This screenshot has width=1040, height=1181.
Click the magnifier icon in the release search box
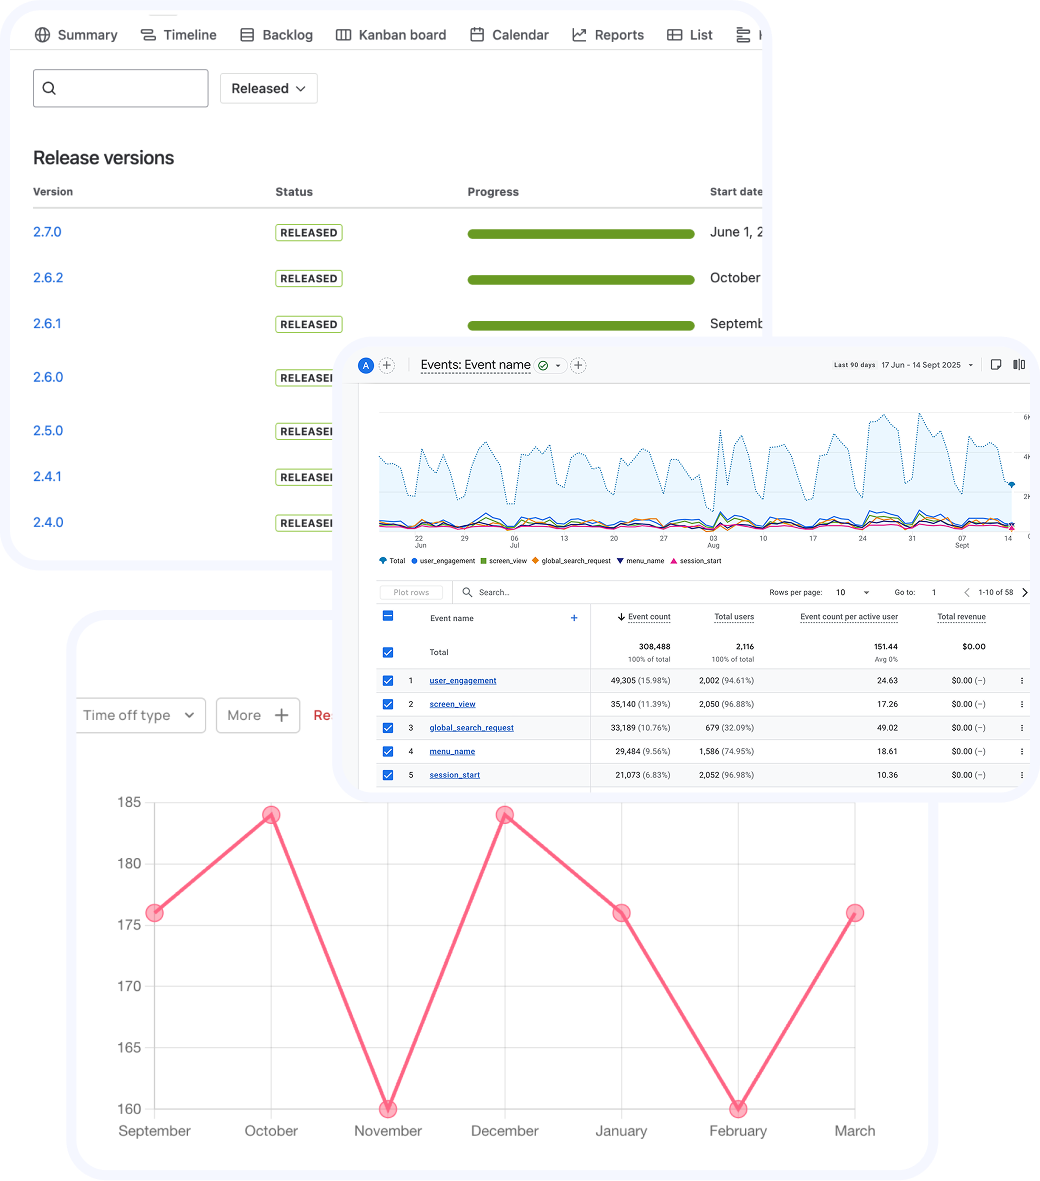49,88
